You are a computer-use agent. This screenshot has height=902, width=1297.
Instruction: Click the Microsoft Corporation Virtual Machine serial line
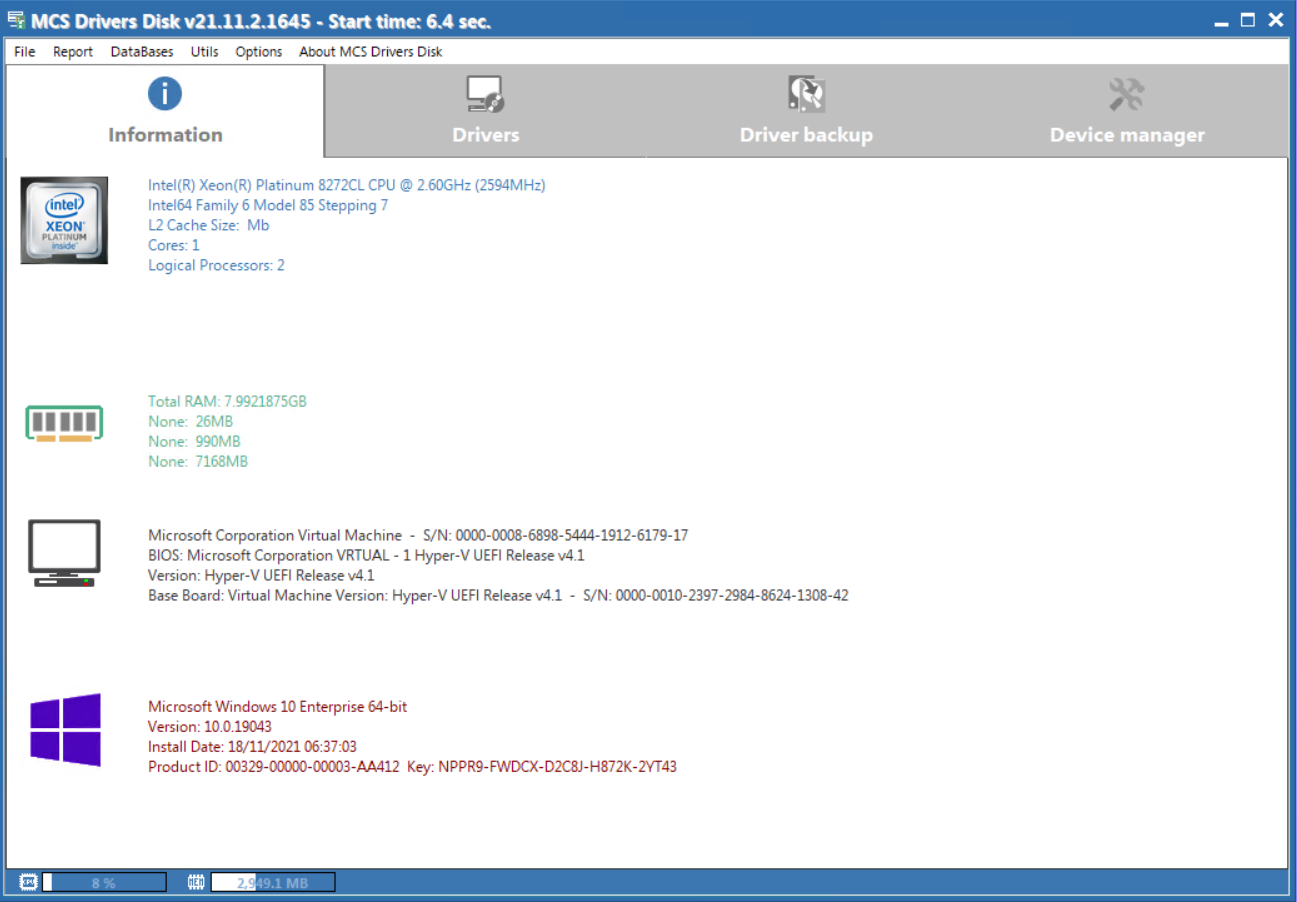(x=418, y=535)
